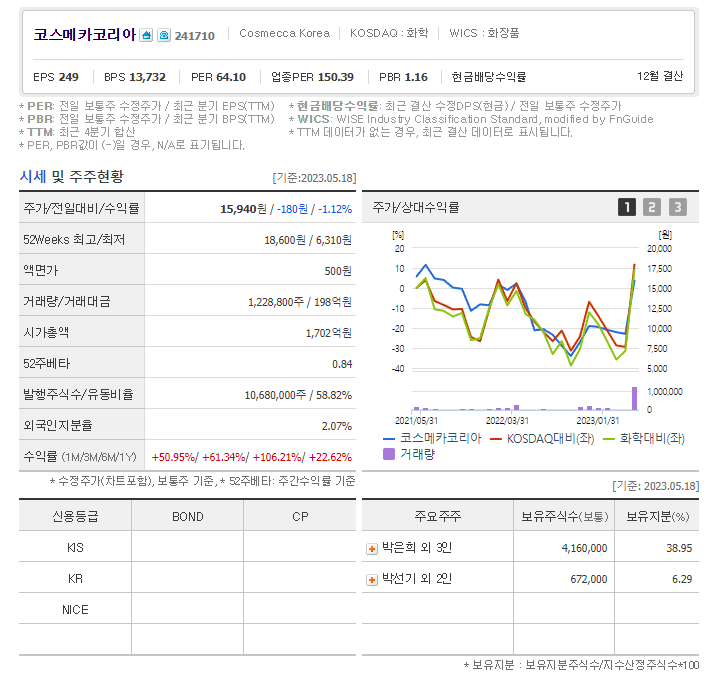Click the CP column header

coord(300,517)
